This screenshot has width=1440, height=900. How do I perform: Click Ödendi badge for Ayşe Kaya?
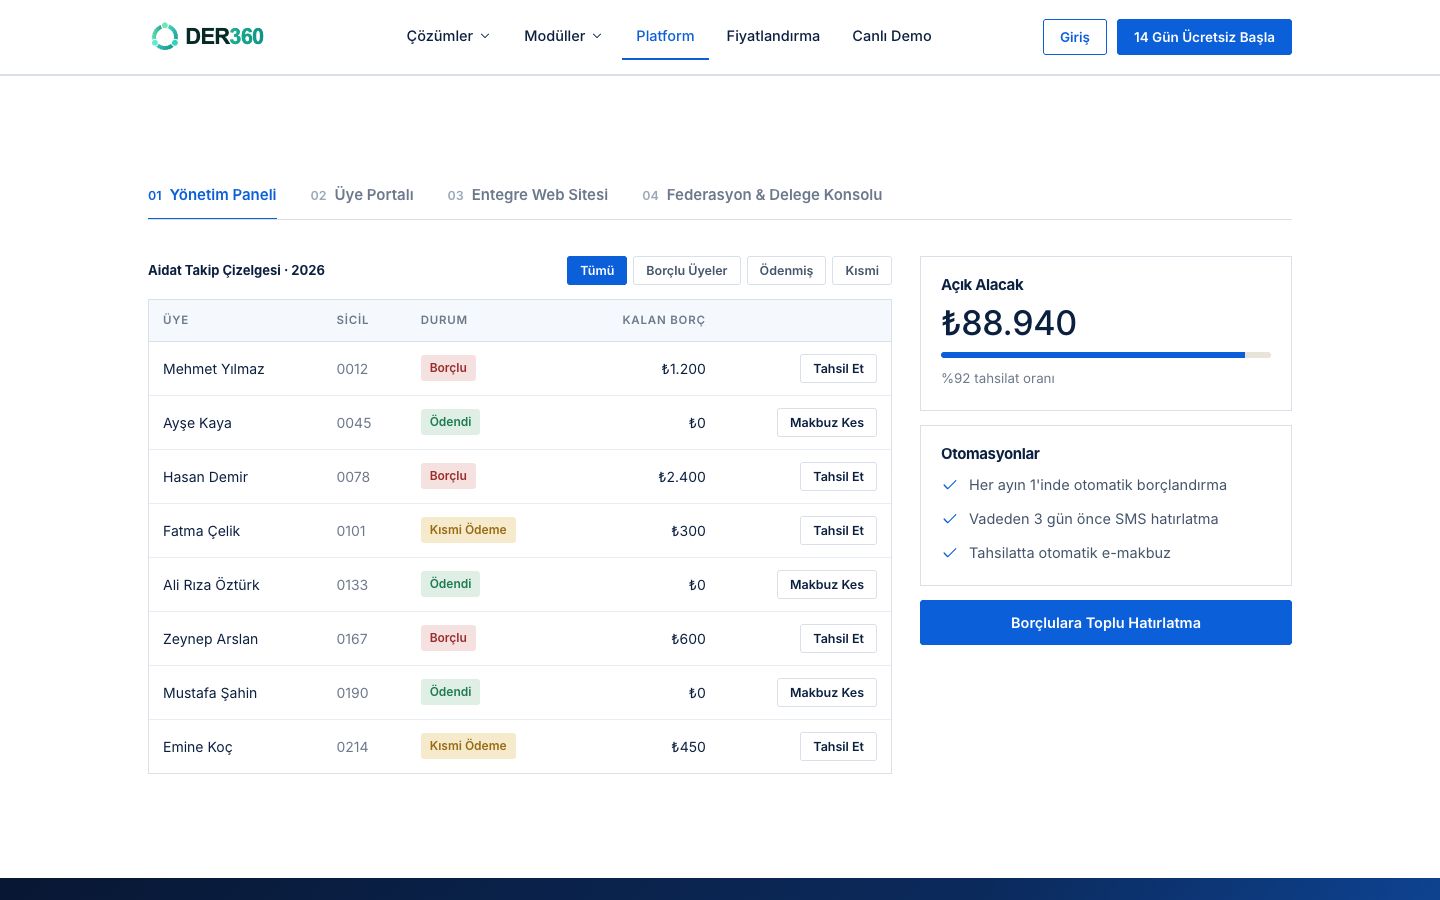(450, 422)
